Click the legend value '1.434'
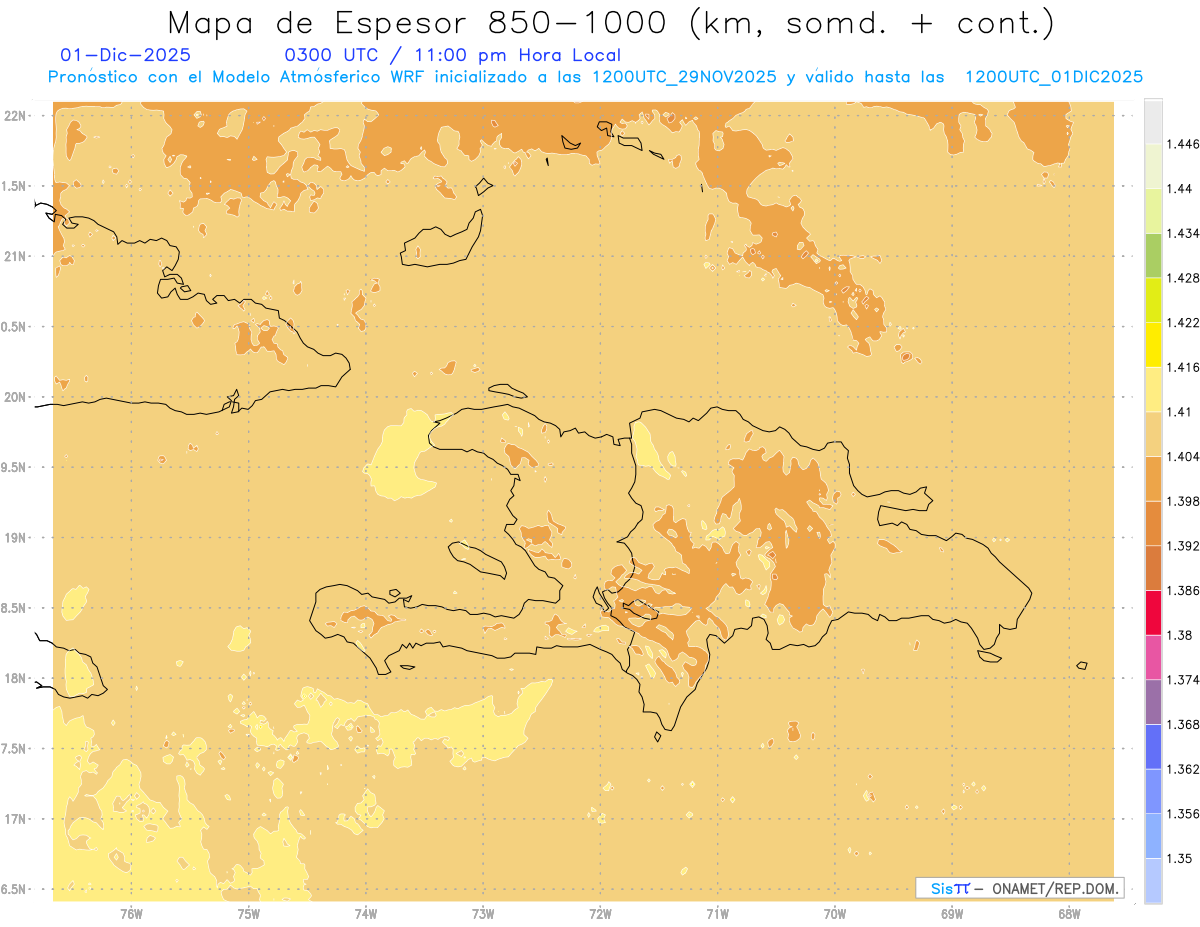Image resolution: width=1200 pixels, height=927 pixels. click(x=1184, y=233)
